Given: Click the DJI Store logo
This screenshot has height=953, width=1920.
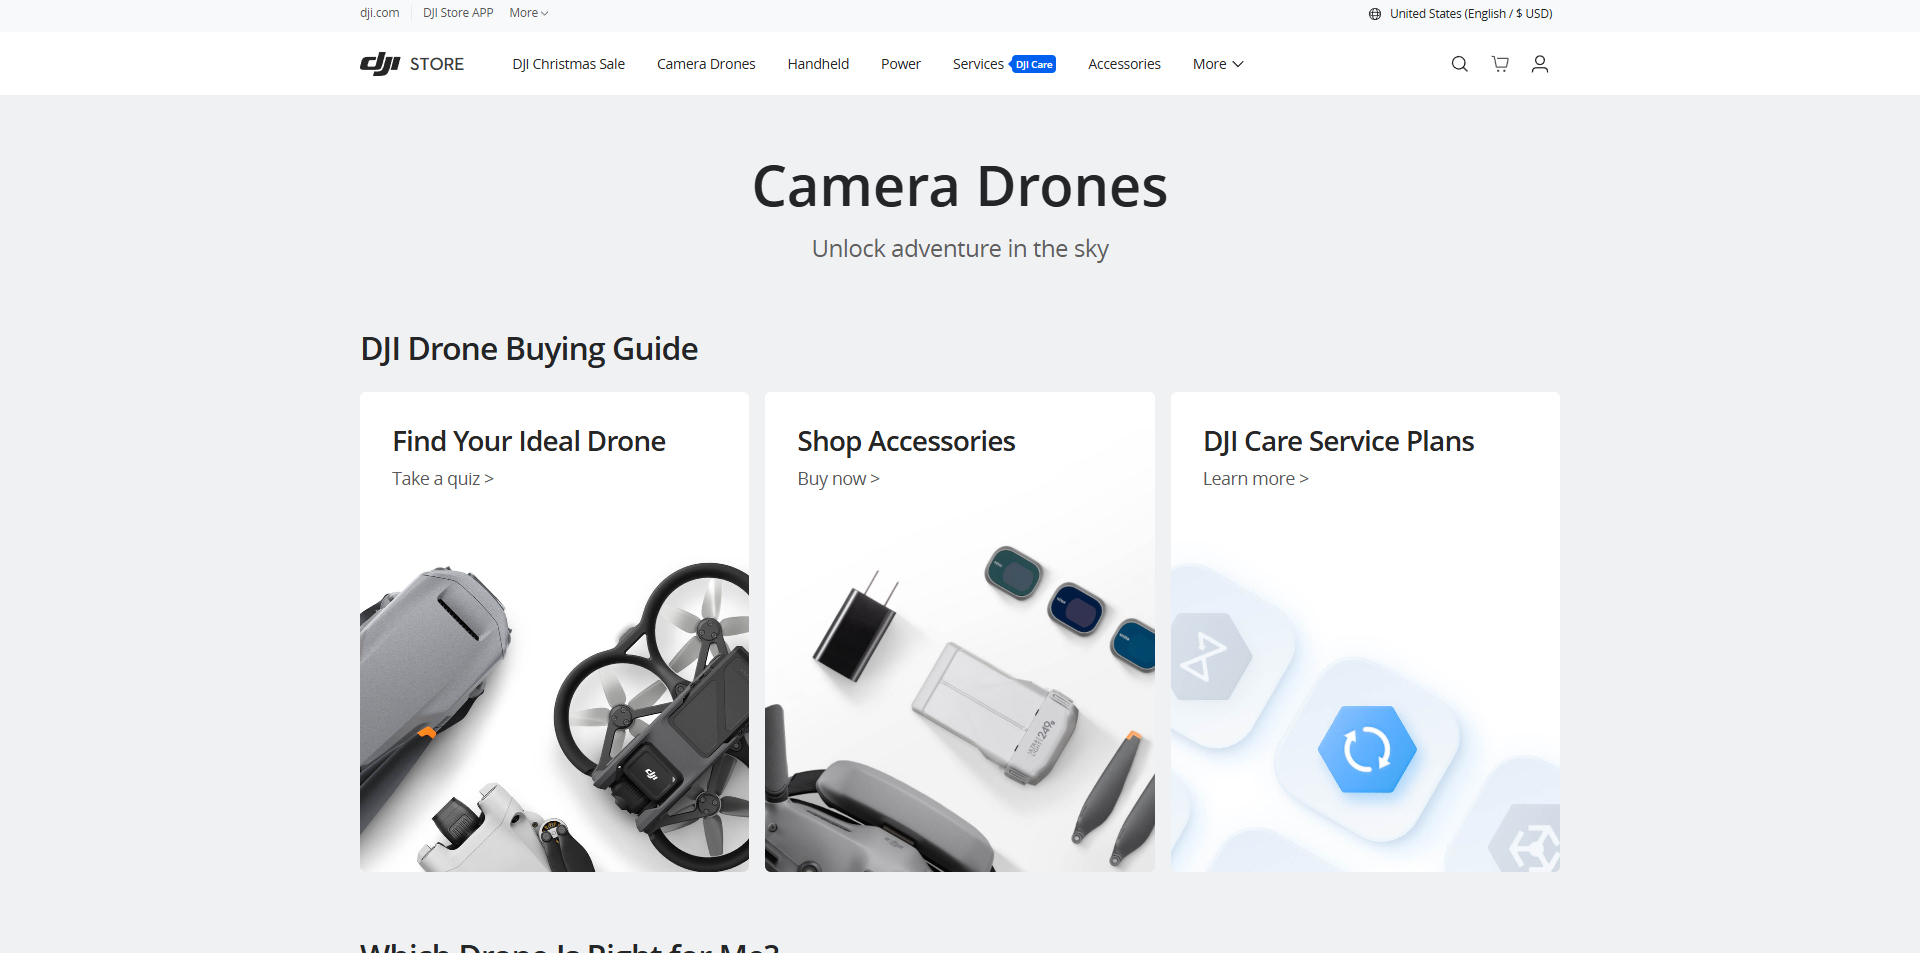Looking at the screenshot, I should point(411,63).
